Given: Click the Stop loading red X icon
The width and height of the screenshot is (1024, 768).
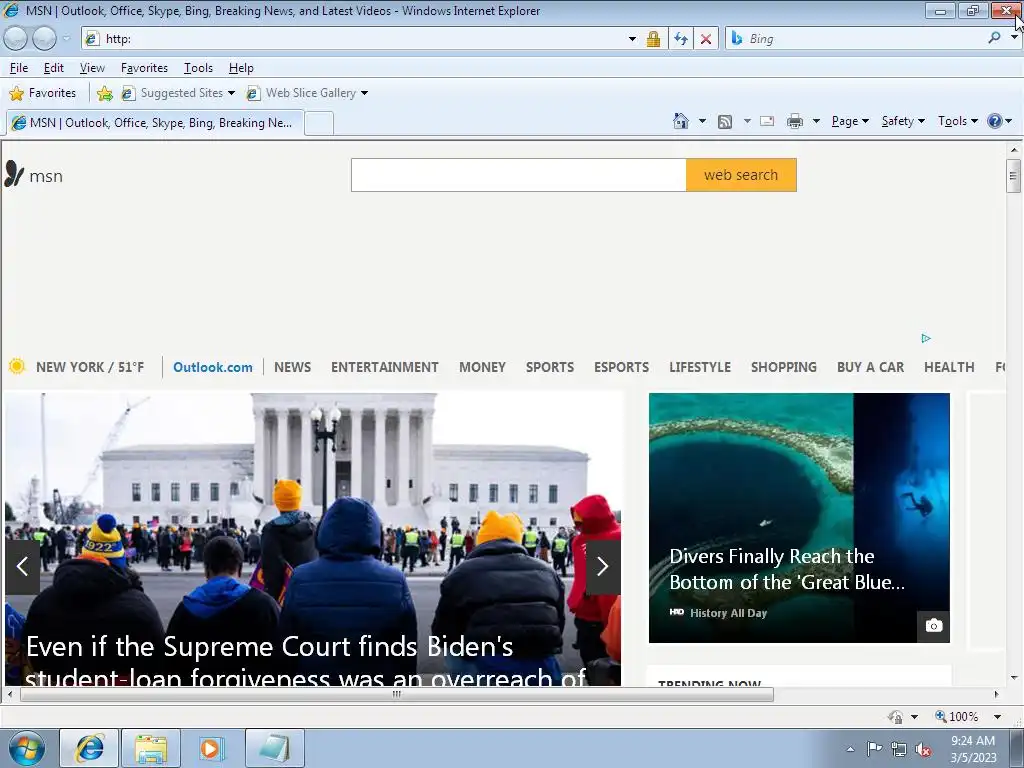Looking at the screenshot, I should pyautogui.click(x=706, y=39).
